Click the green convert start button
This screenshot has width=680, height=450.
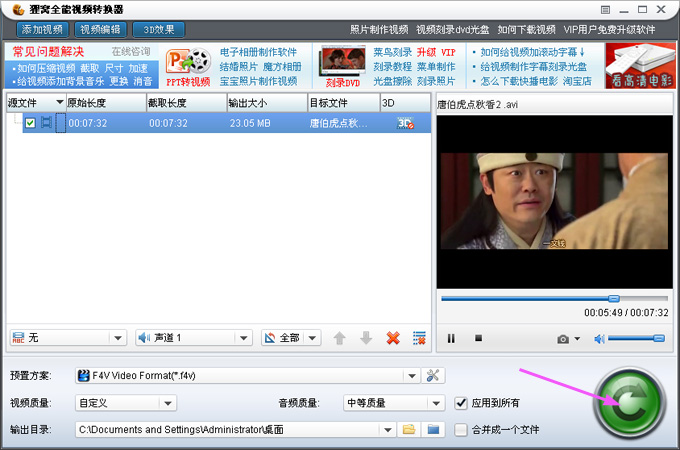tap(629, 403)
